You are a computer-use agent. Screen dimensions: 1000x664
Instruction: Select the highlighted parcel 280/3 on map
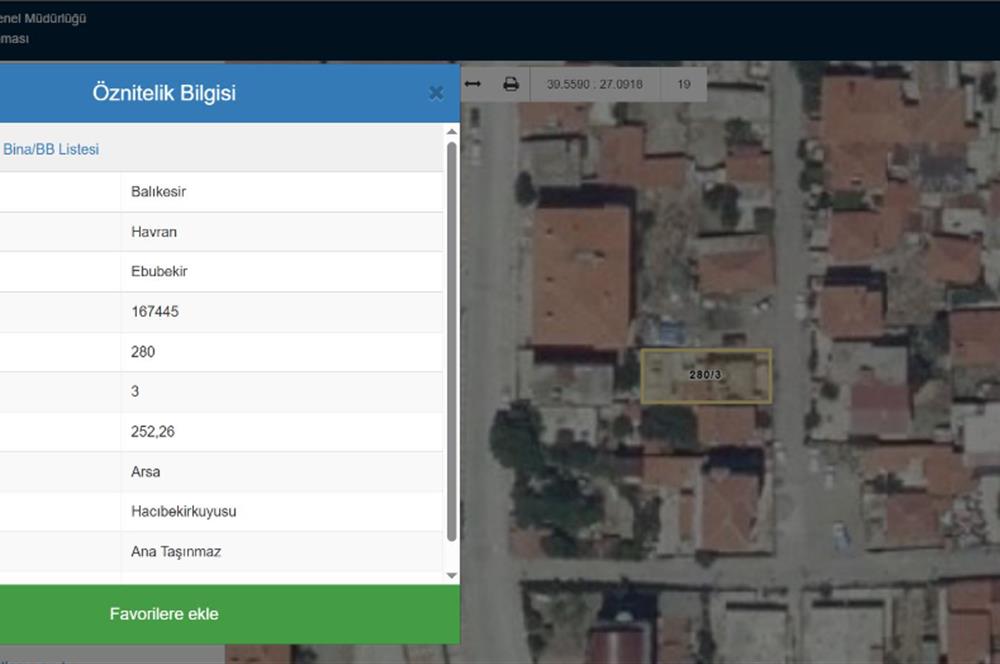point(706,376)
